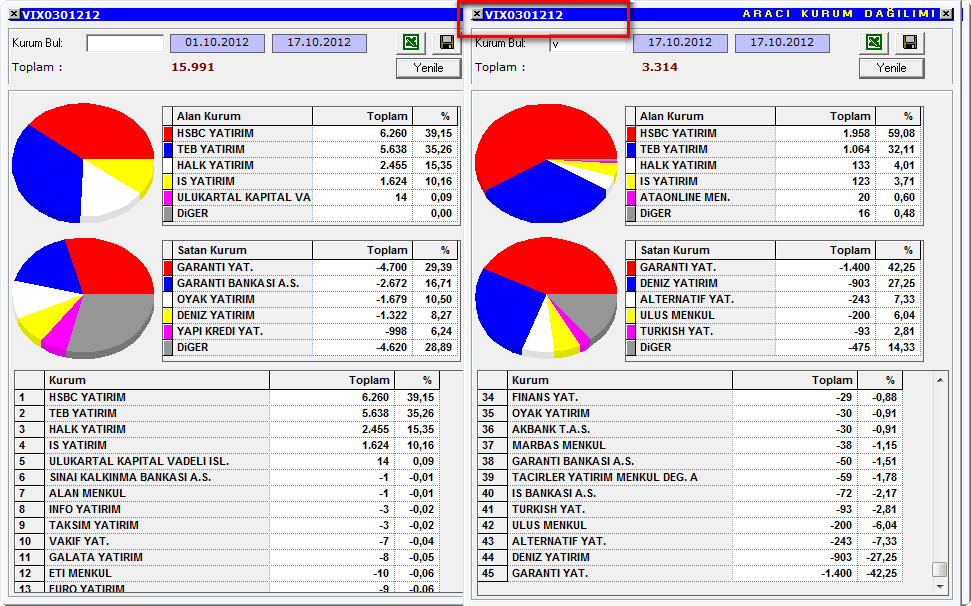
Task: Click yellow swatch beside ULUS MENKUL
Action: [631, 315]
